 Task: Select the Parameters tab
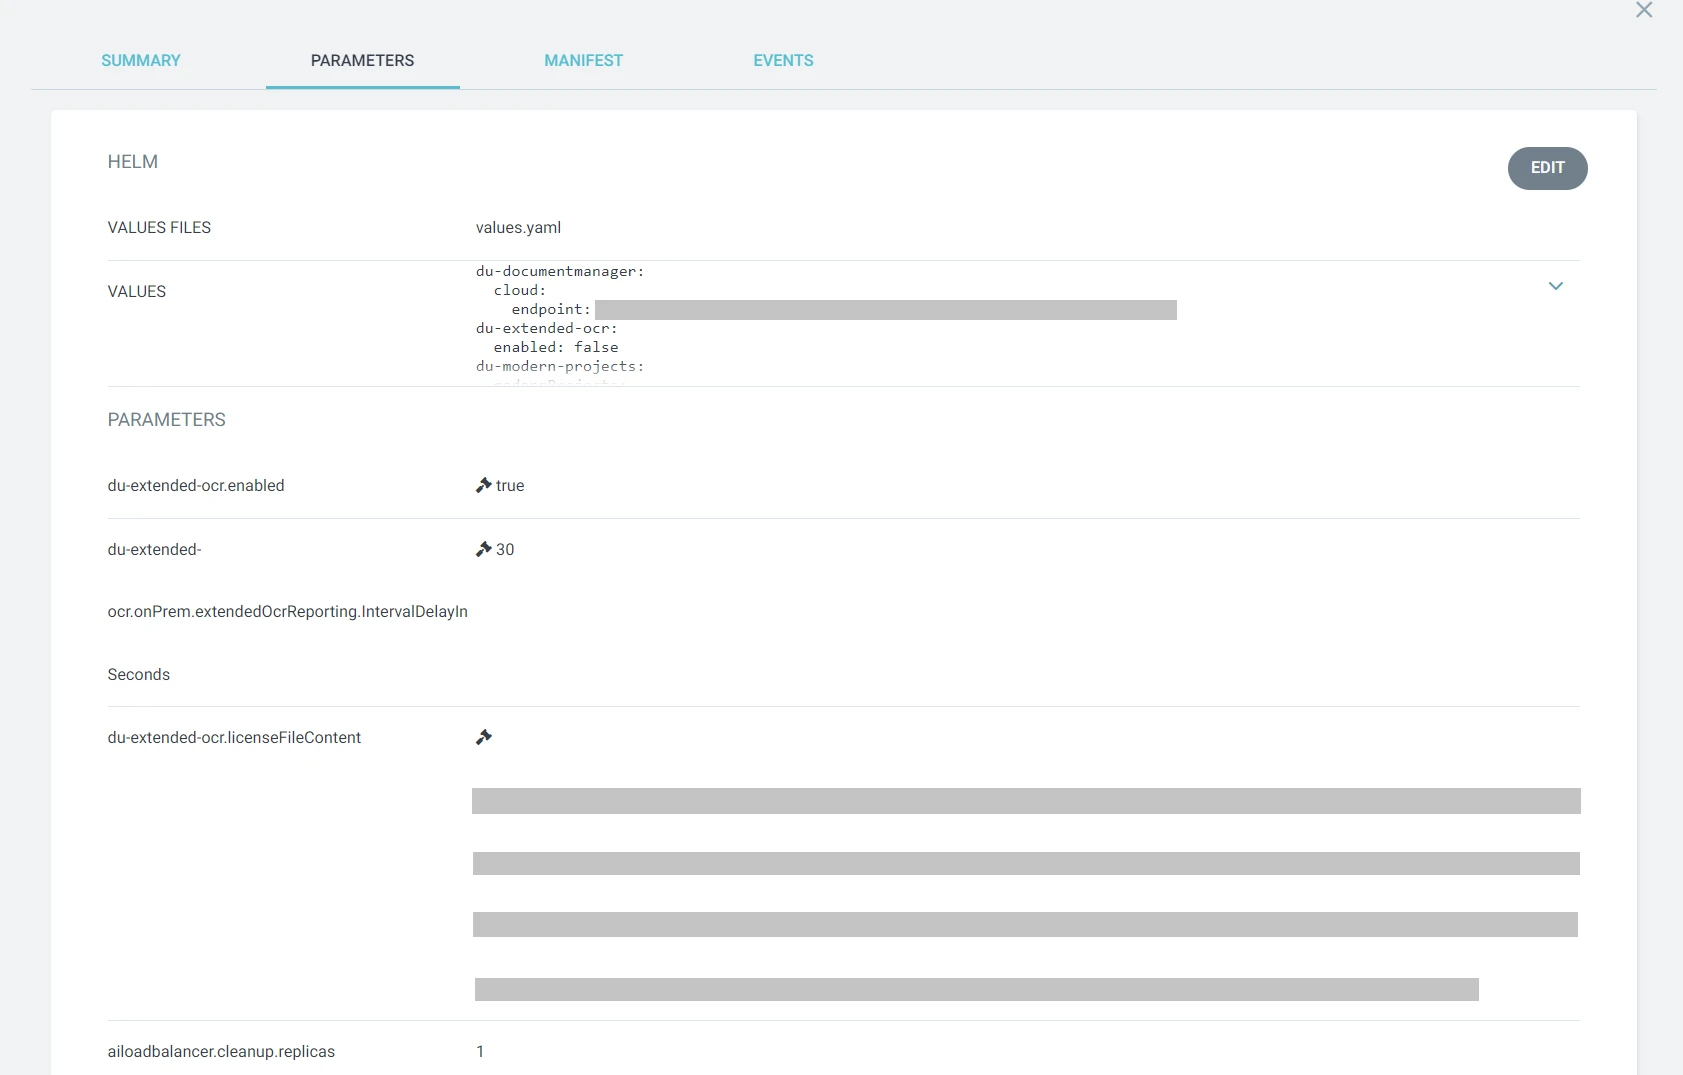point(362,60)
